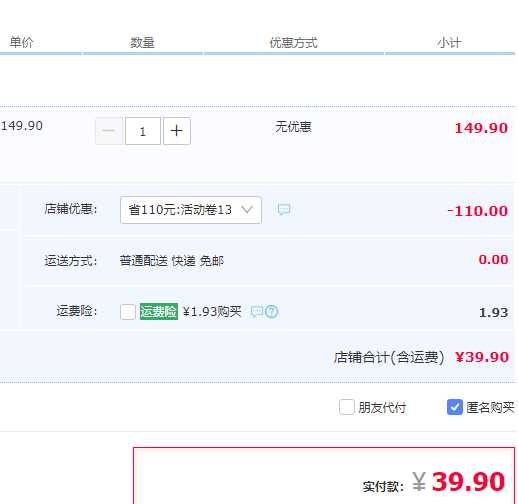518x504 pixels.
Task: Click the dropdown chevron beside 活动卷13
Action: click(247, 210)
